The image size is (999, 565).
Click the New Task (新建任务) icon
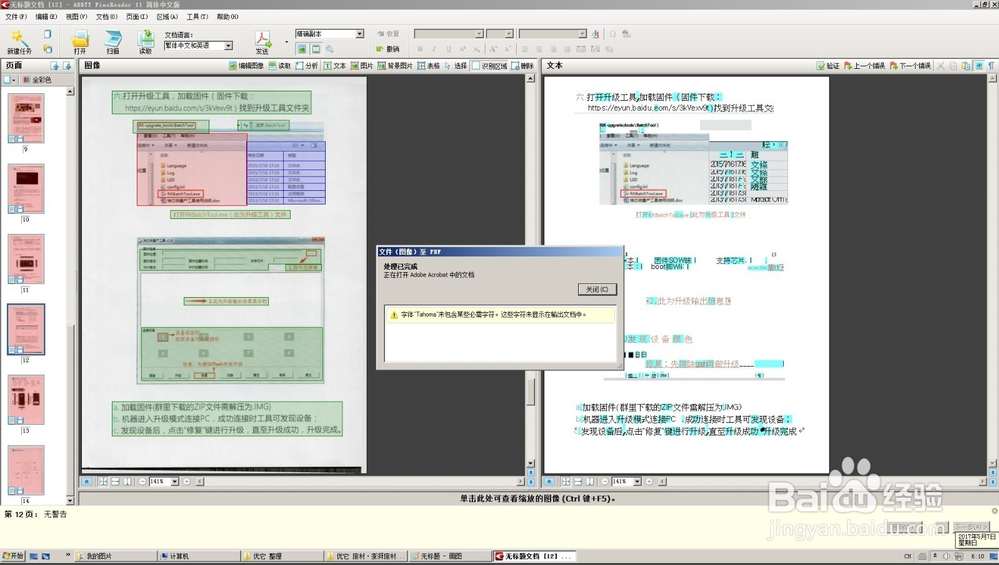point(18,39)
